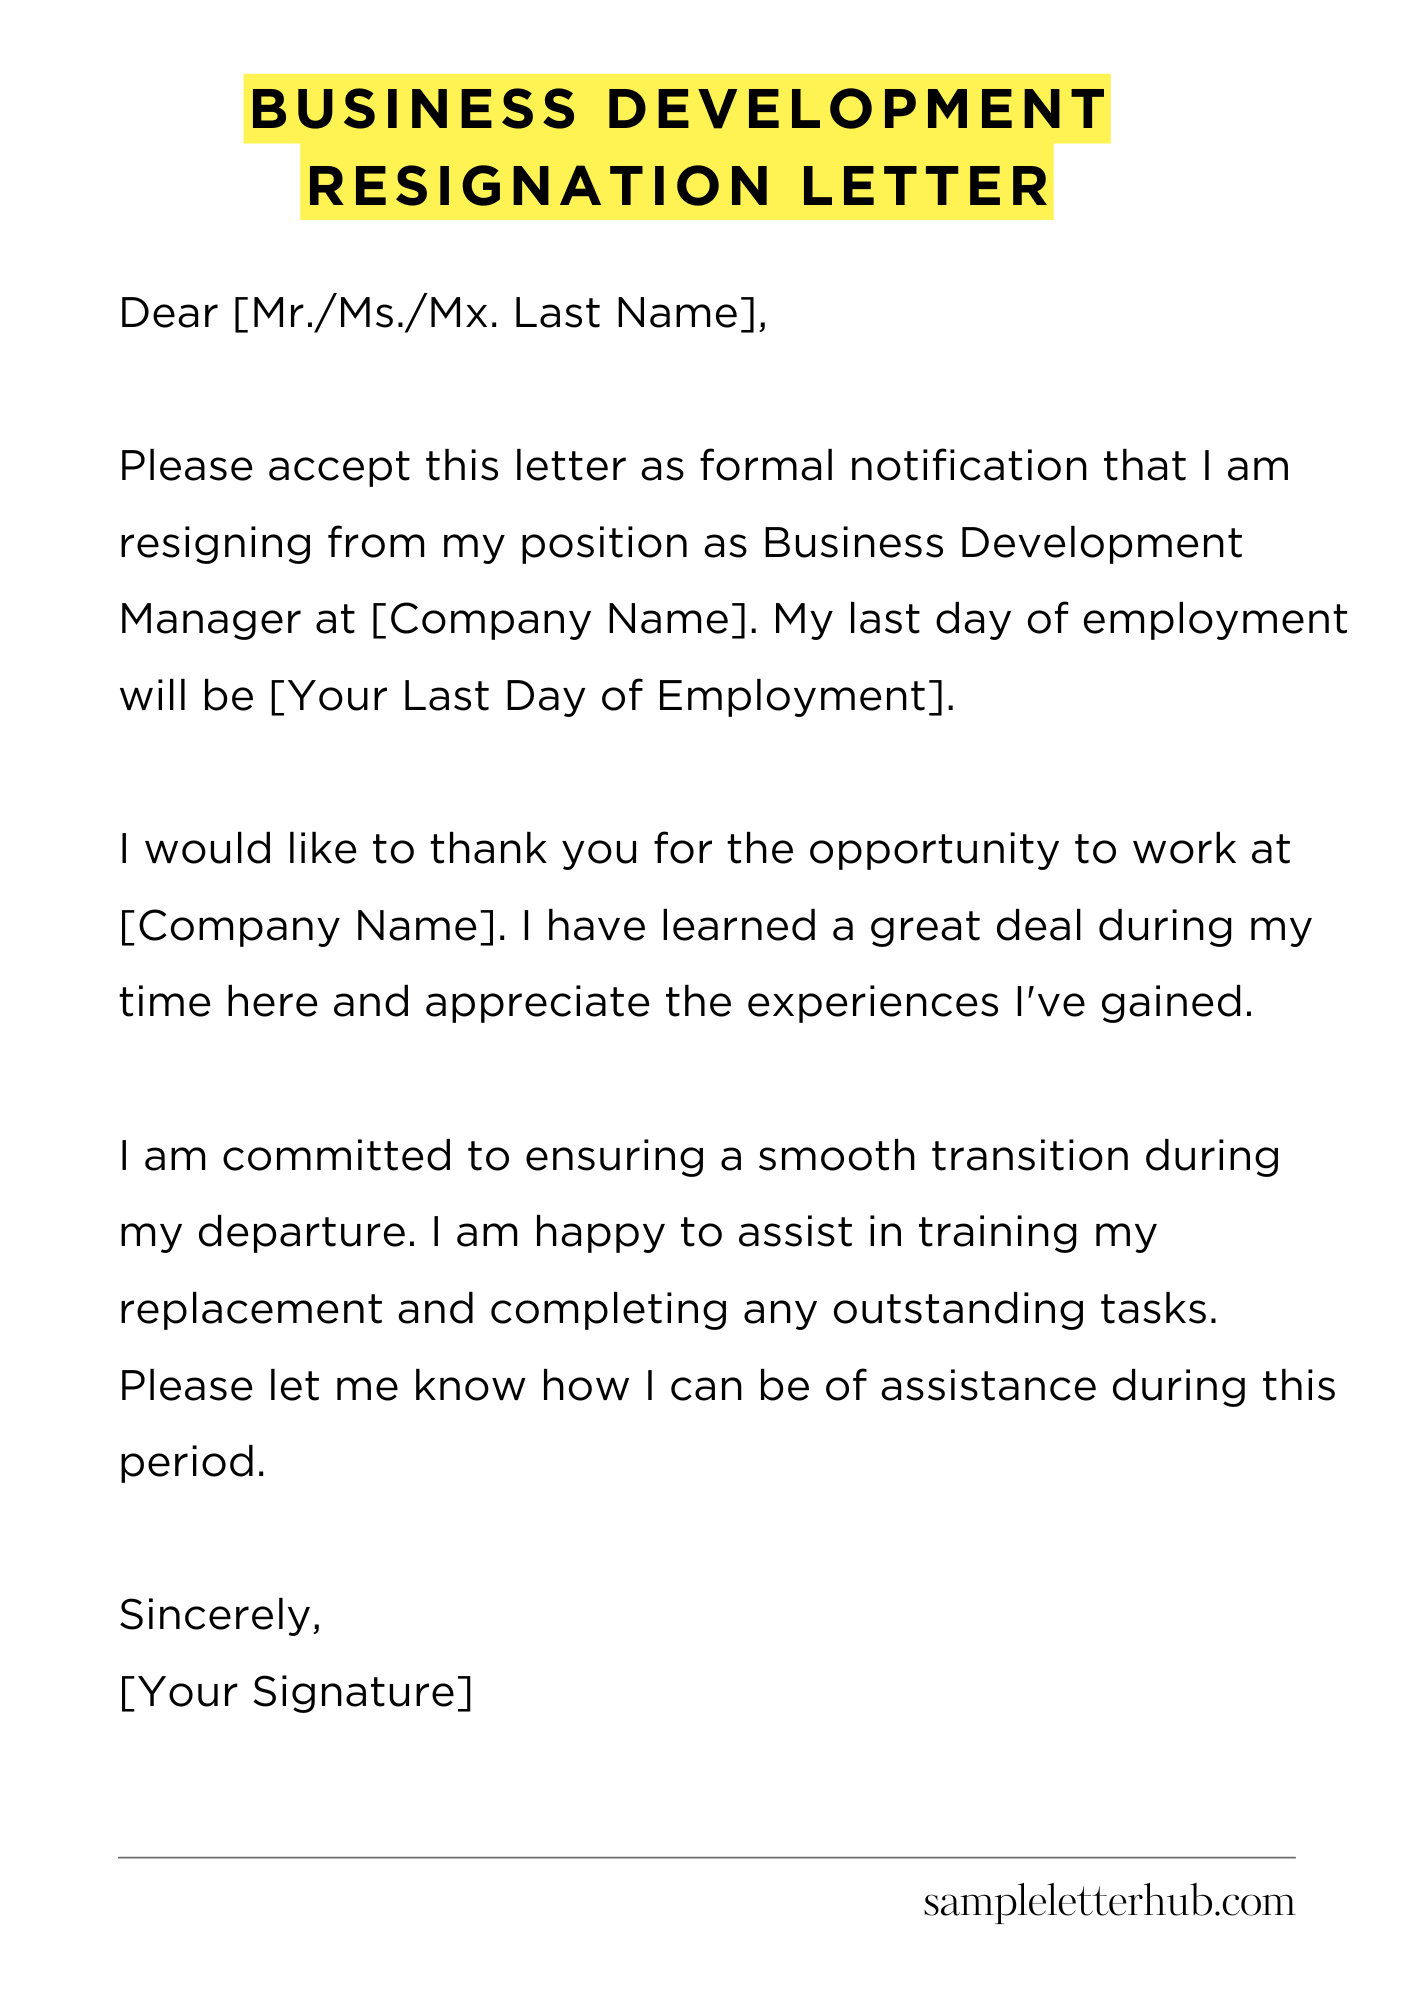The height and width of the screenshot is (2000, 1414).
Task: Click the word 'Dear' in greeting
Action: point(168,314)
